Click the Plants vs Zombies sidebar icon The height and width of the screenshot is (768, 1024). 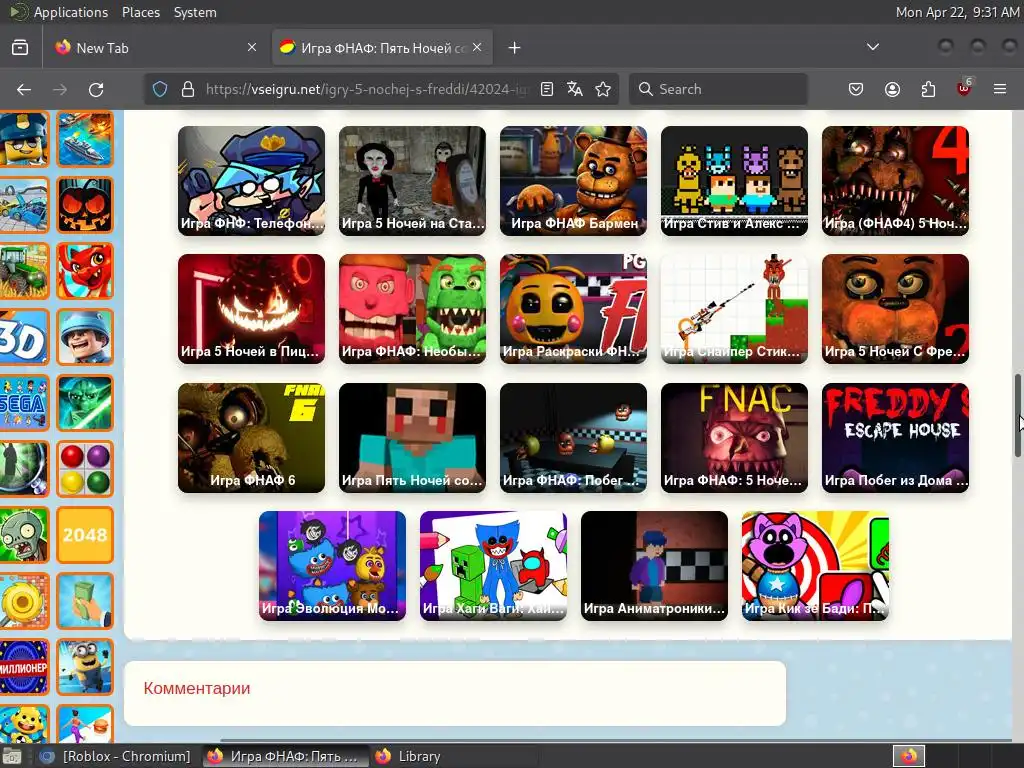coord(24,535)
